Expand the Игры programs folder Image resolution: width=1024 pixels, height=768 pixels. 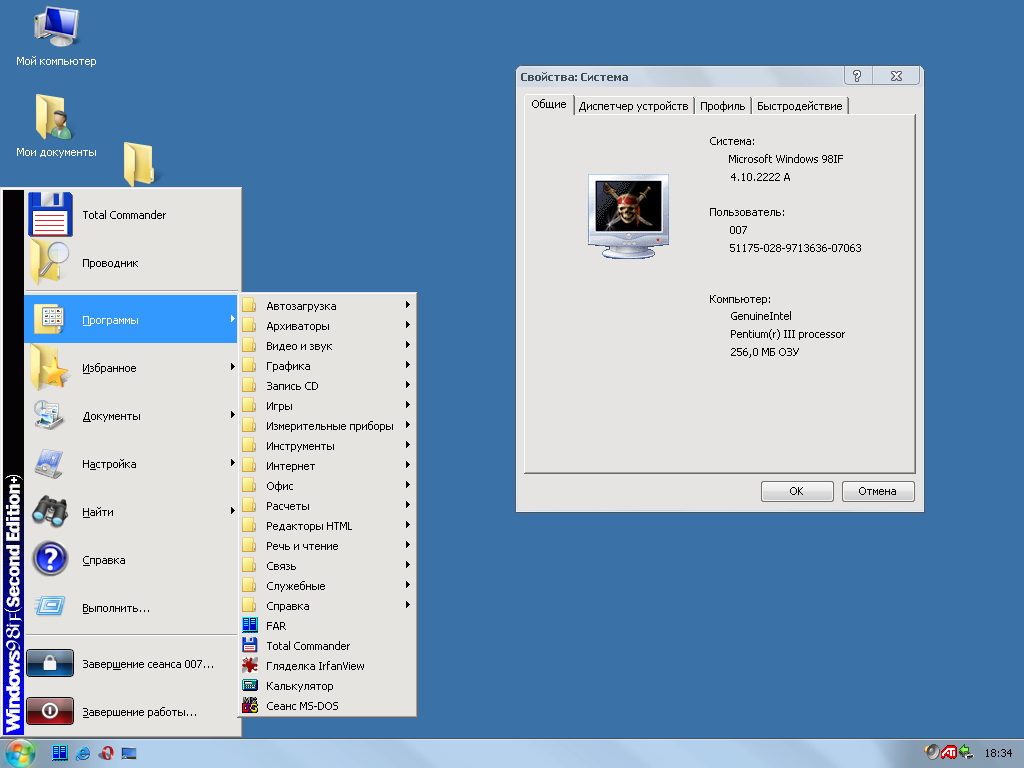(279, 406)
